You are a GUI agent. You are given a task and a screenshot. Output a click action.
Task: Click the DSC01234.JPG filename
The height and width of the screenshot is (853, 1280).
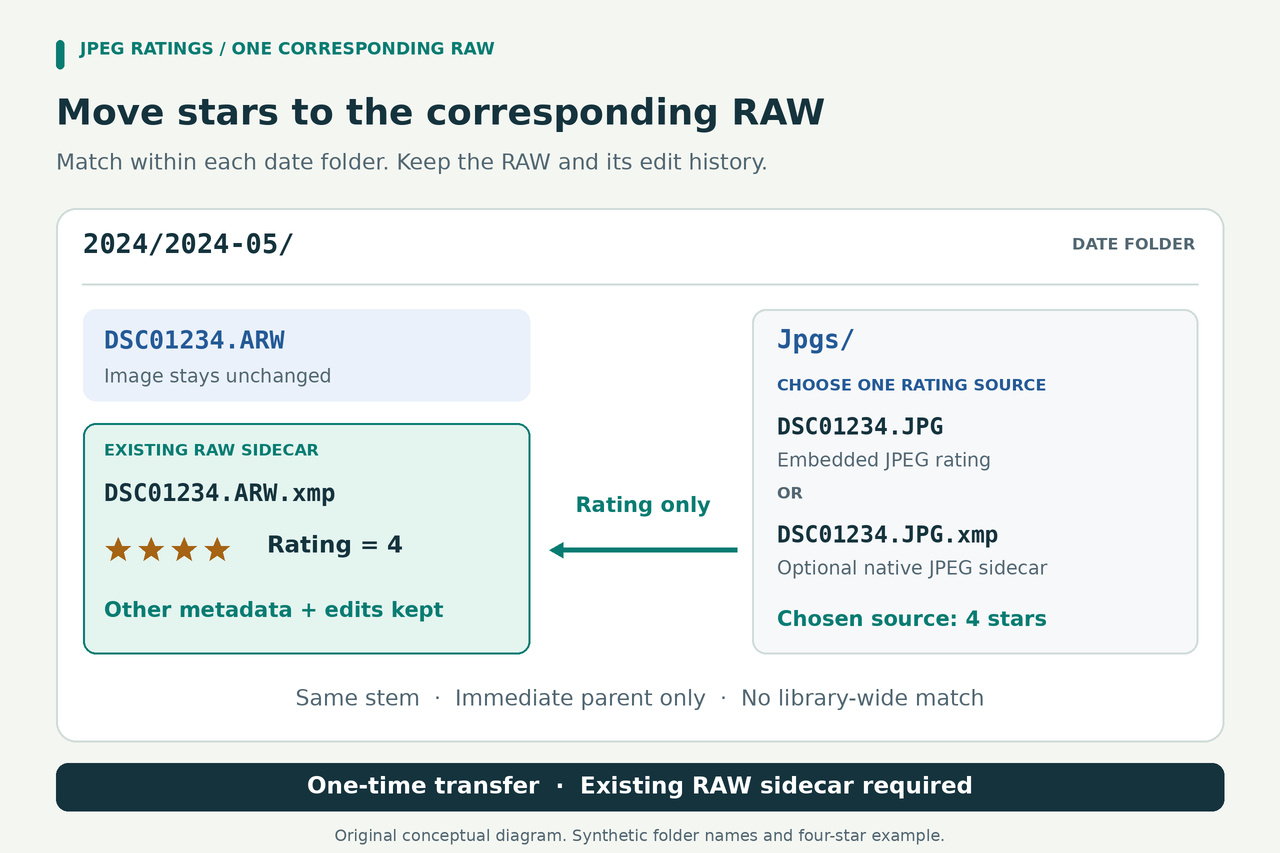pos(860,427)
